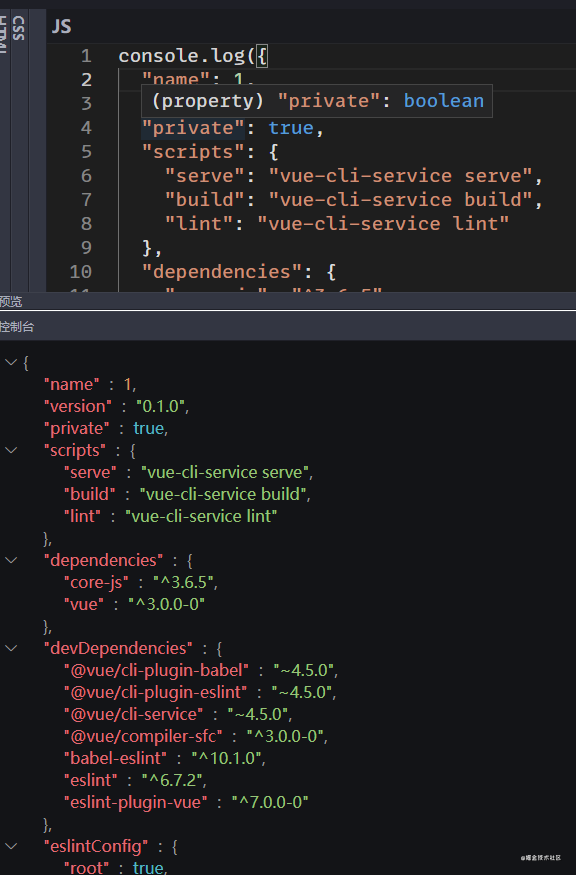Click the true value on line 4

coord(291,128)
